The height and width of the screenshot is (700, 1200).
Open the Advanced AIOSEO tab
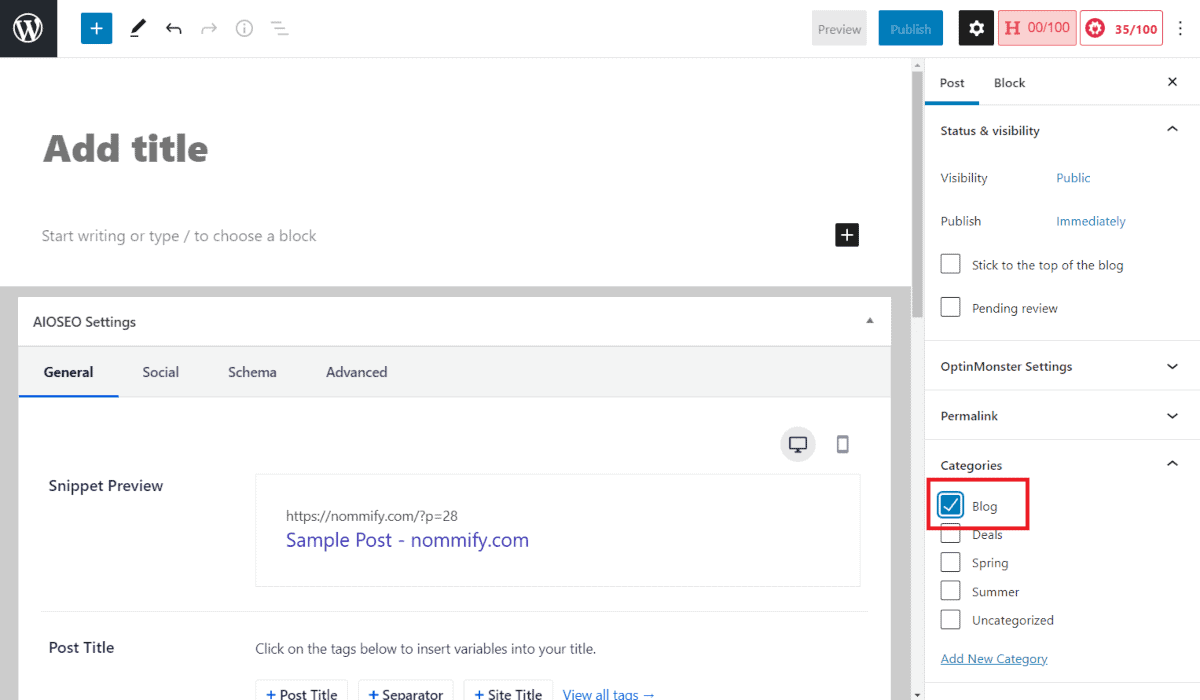[x=356, y=372]
